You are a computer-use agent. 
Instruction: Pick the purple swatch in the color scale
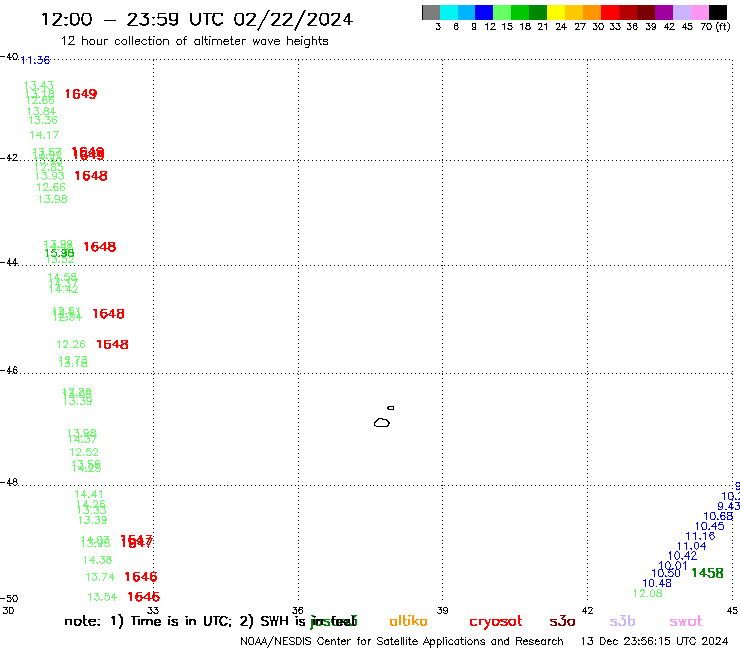click(664, 12)
